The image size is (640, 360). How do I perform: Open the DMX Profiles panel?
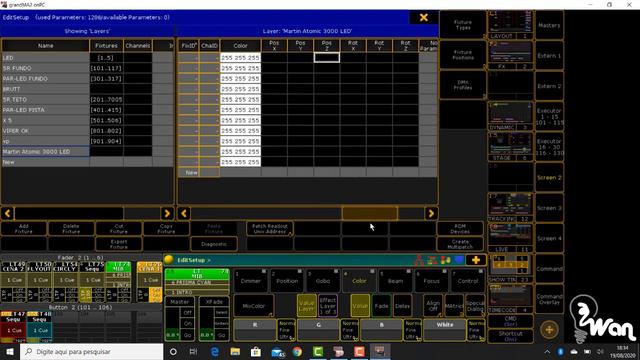click(462, 85)
